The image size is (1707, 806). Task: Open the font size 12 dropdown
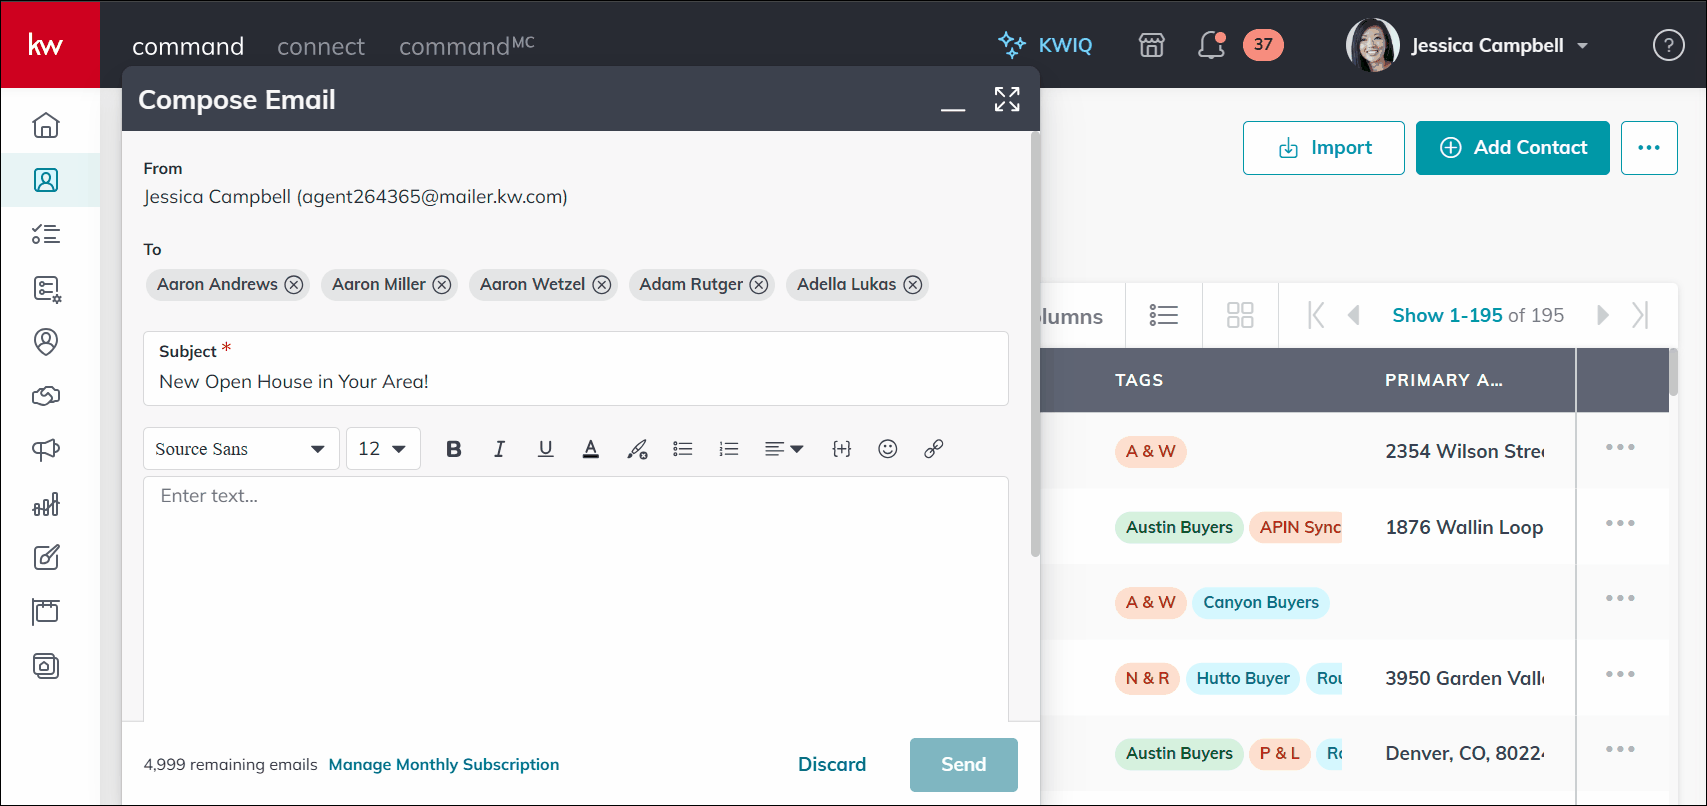pyautogui.click(x=383, y=449)
